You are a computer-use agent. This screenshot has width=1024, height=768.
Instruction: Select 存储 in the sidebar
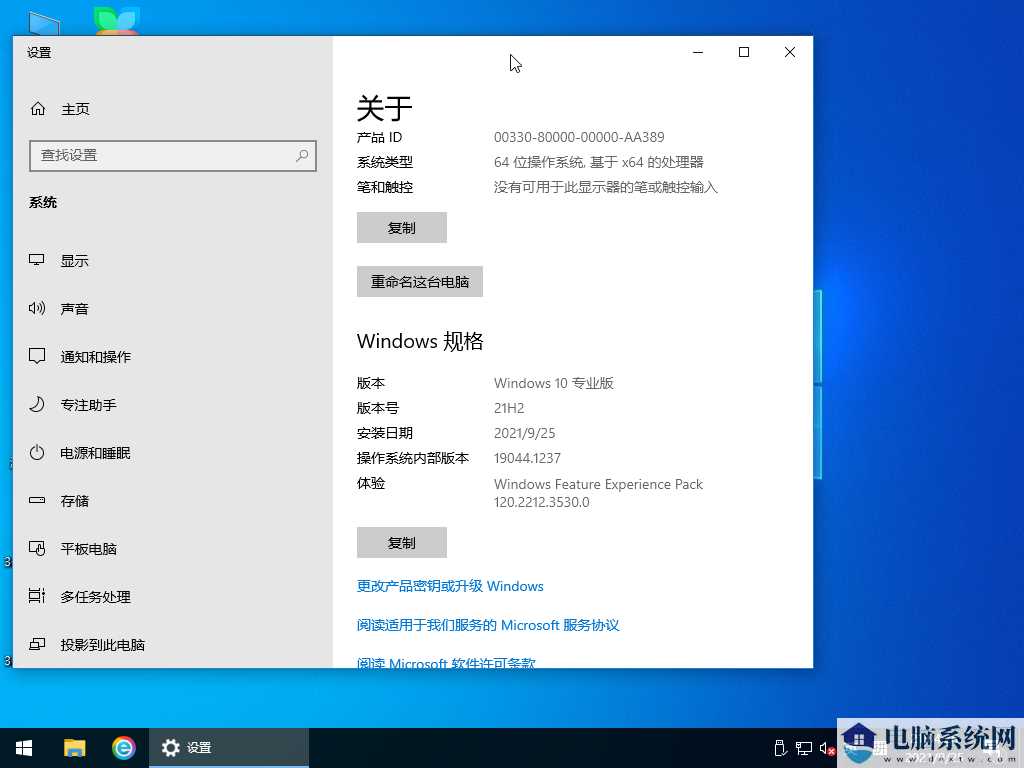pos(172,500)
